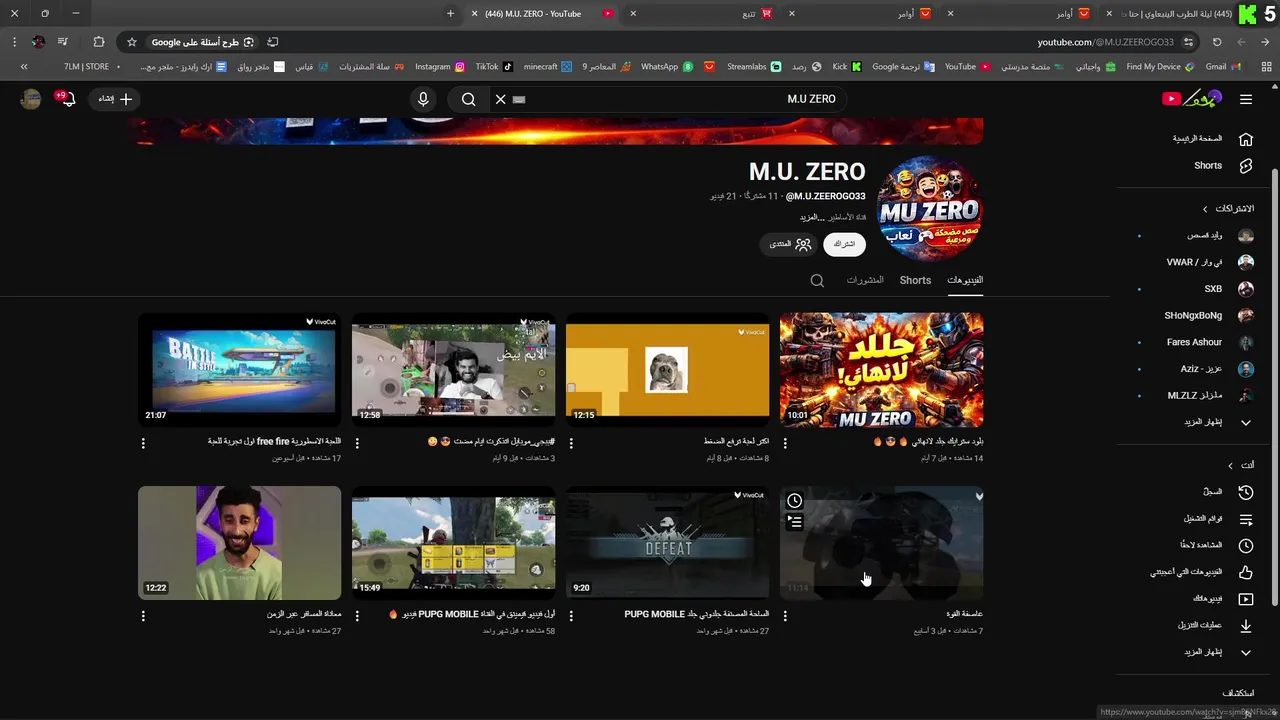Click the community (المنتدى) button

[789, 244]
